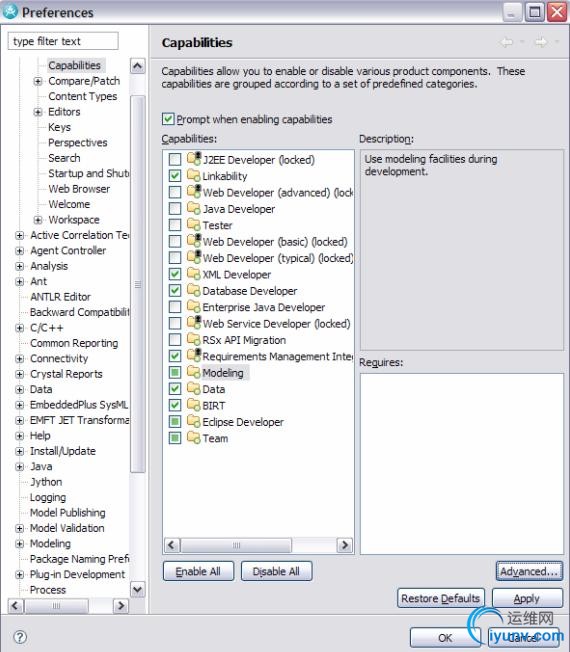Uncheck the XML Developer checkbox
Screen dimensions: 570x652
[175, 274]
